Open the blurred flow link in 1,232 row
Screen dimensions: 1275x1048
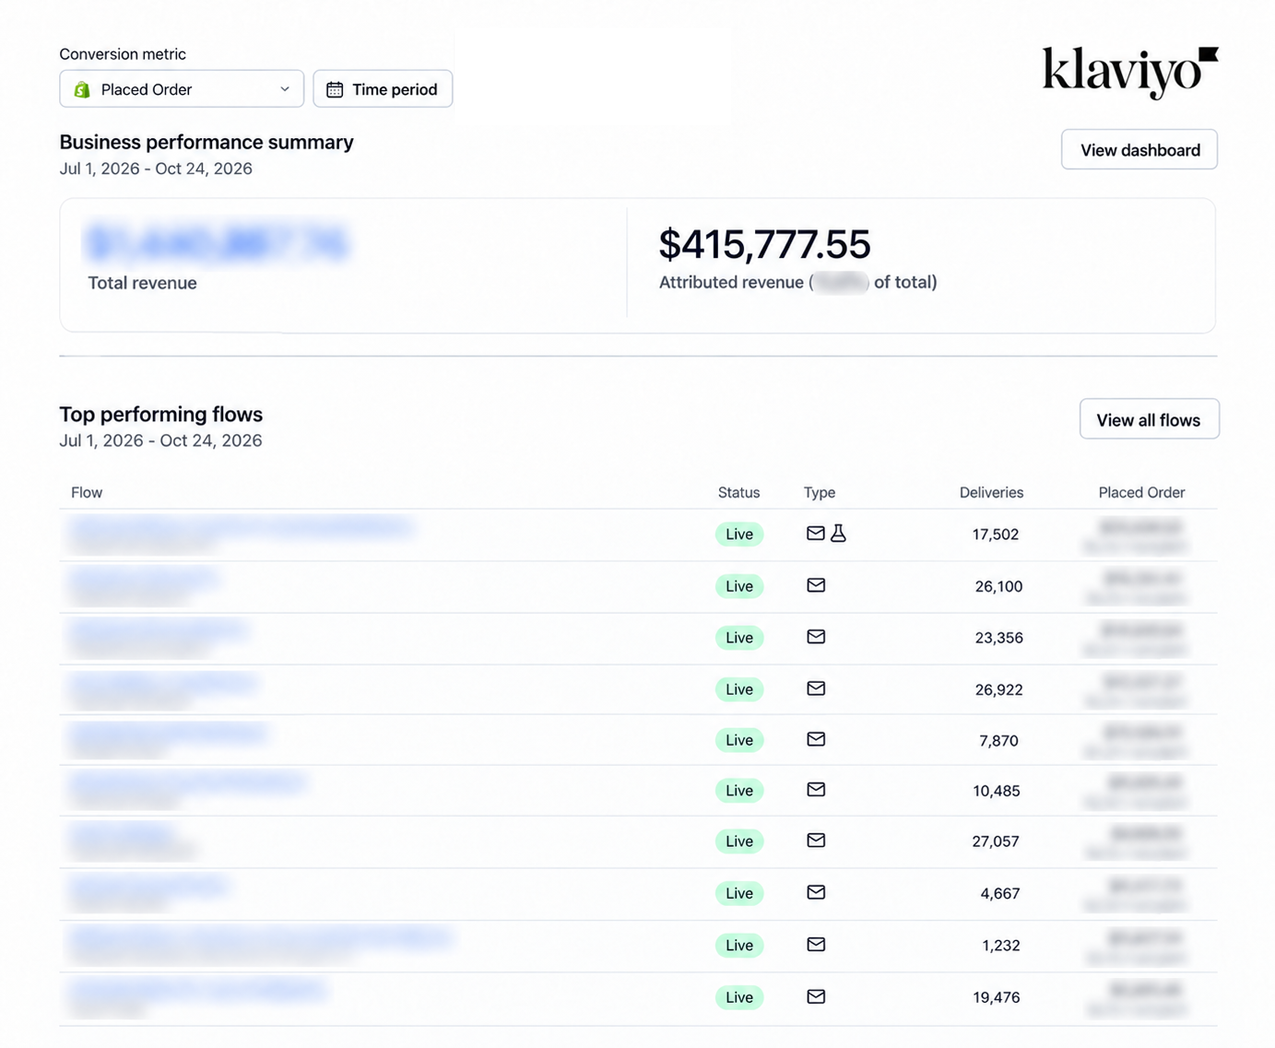260,937
